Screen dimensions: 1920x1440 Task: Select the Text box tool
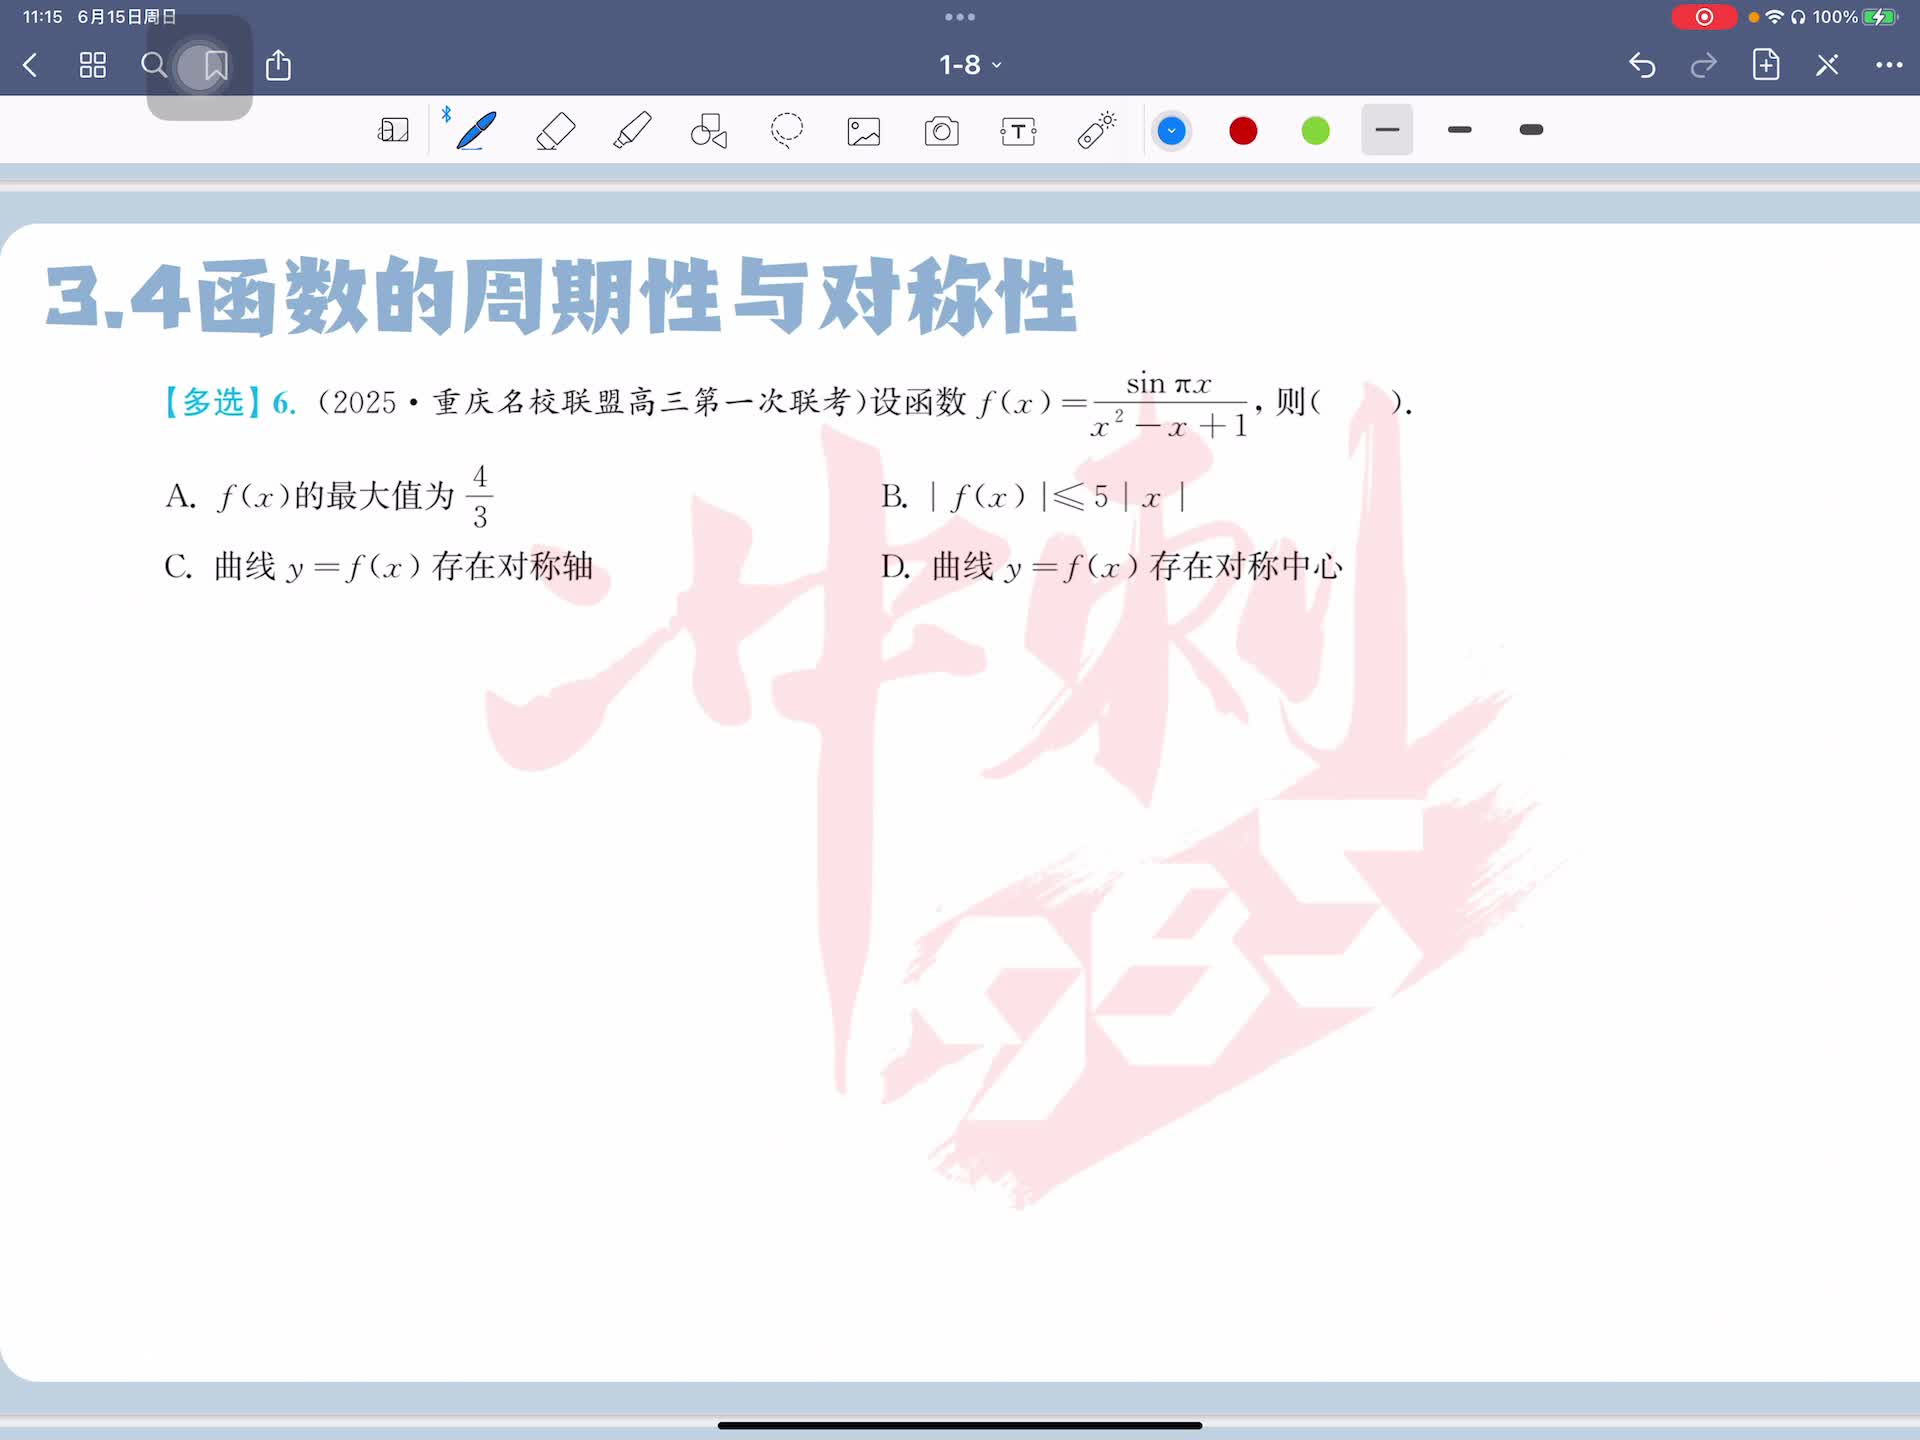click(1018, 131)
